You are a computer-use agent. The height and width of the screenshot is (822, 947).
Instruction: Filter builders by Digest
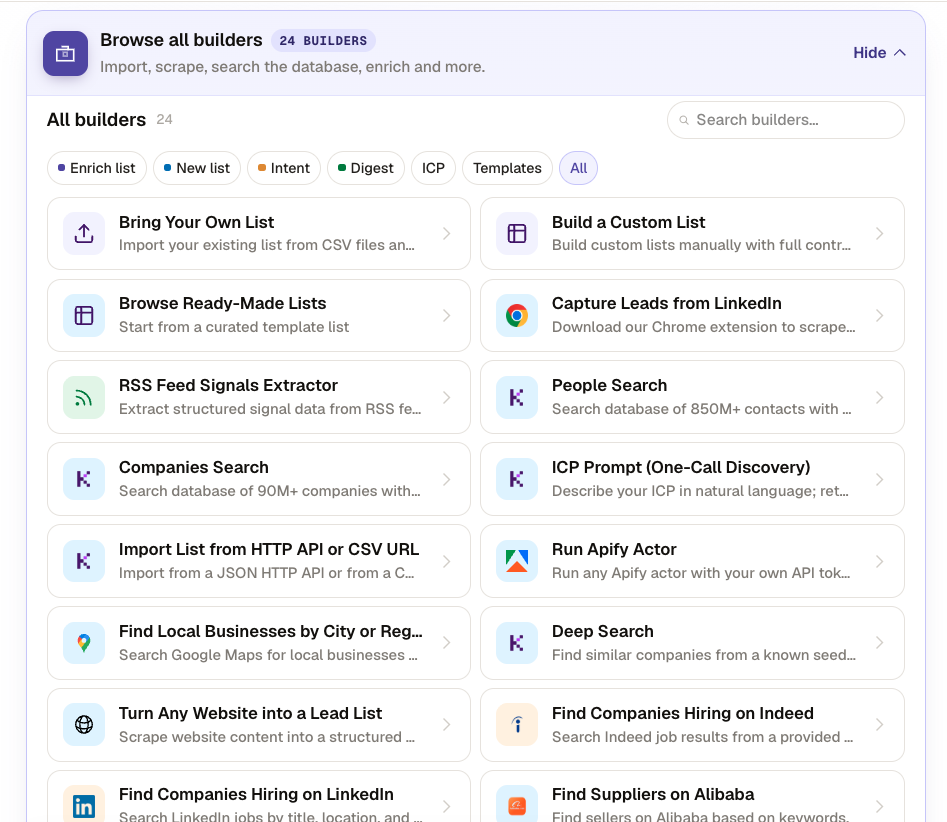(x=366, y=168)
